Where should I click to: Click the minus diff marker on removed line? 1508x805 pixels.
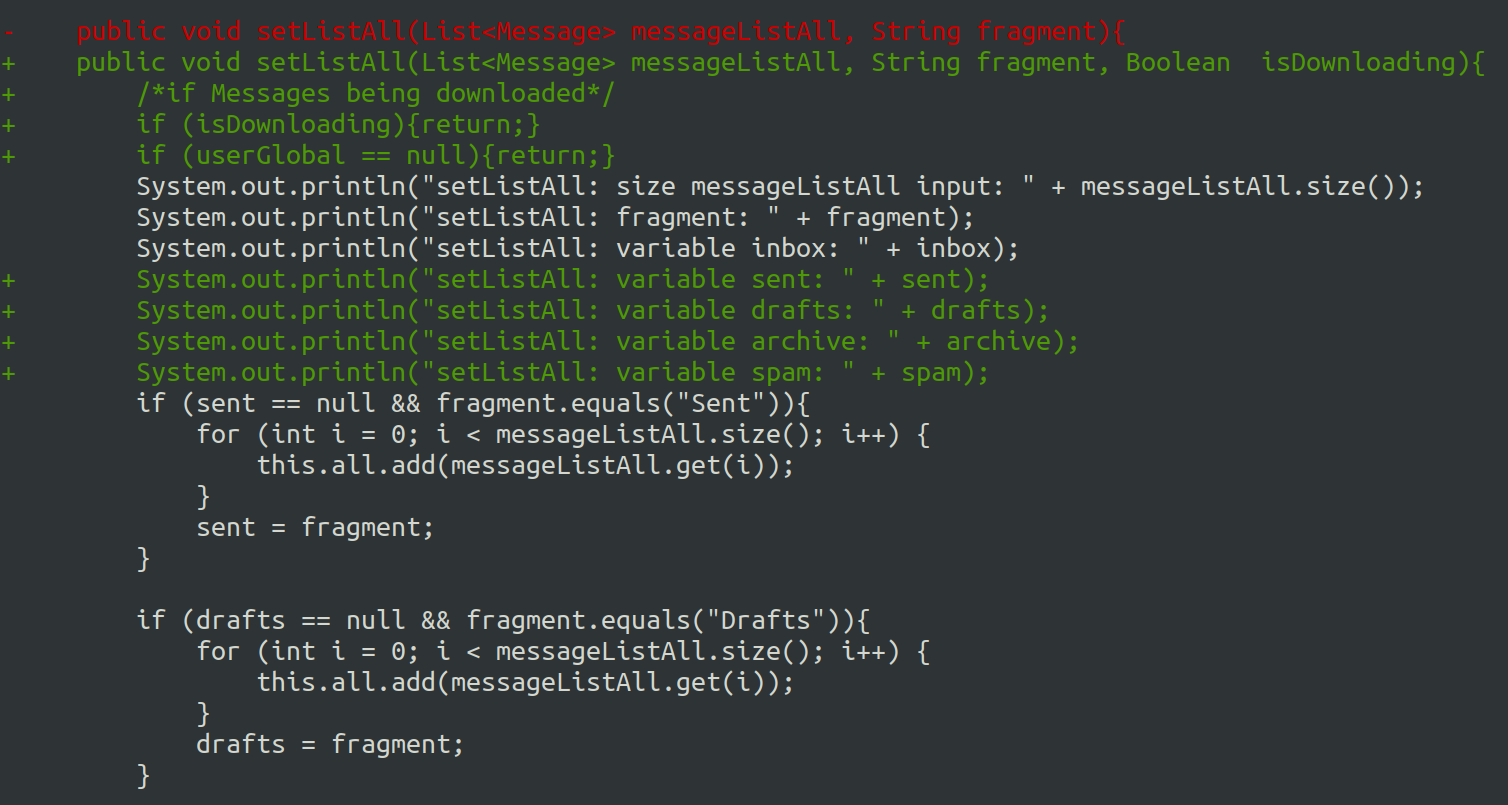(x=9, y=32)
